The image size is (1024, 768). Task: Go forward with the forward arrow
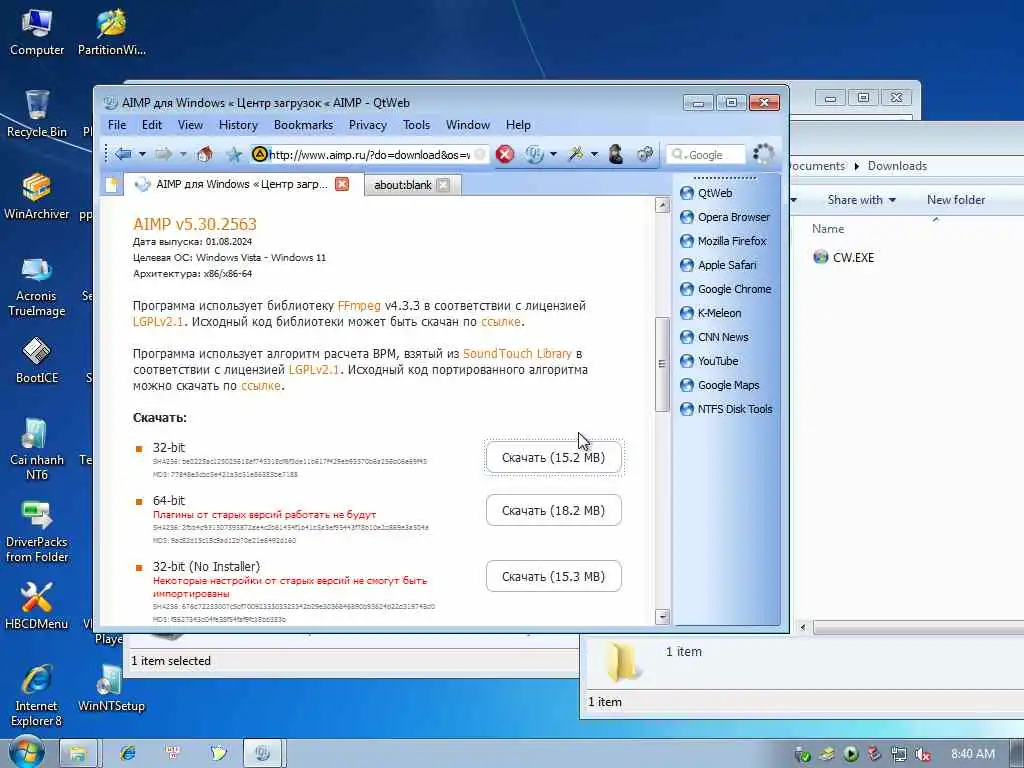click(x=163, y=154)
